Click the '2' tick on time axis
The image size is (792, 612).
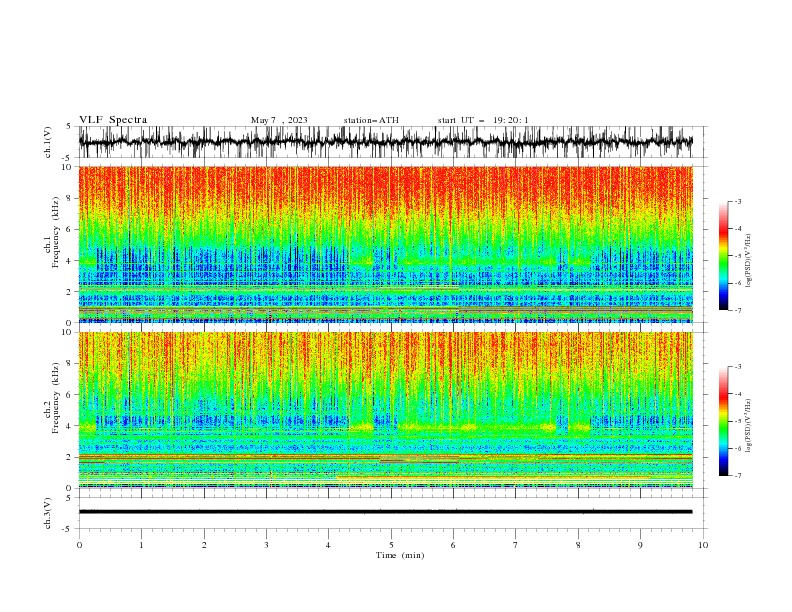pos(204,545)
